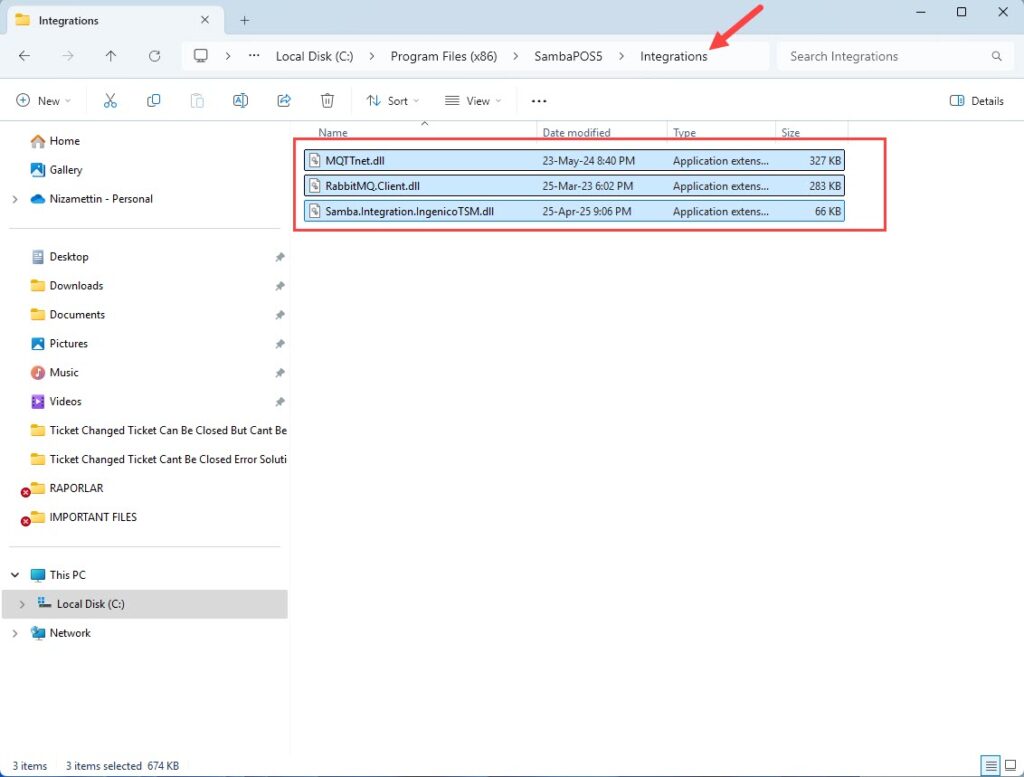Expand the Network tree node
Image resolution: width=1024 pixels, height=777 pixels.
point(15,633)
